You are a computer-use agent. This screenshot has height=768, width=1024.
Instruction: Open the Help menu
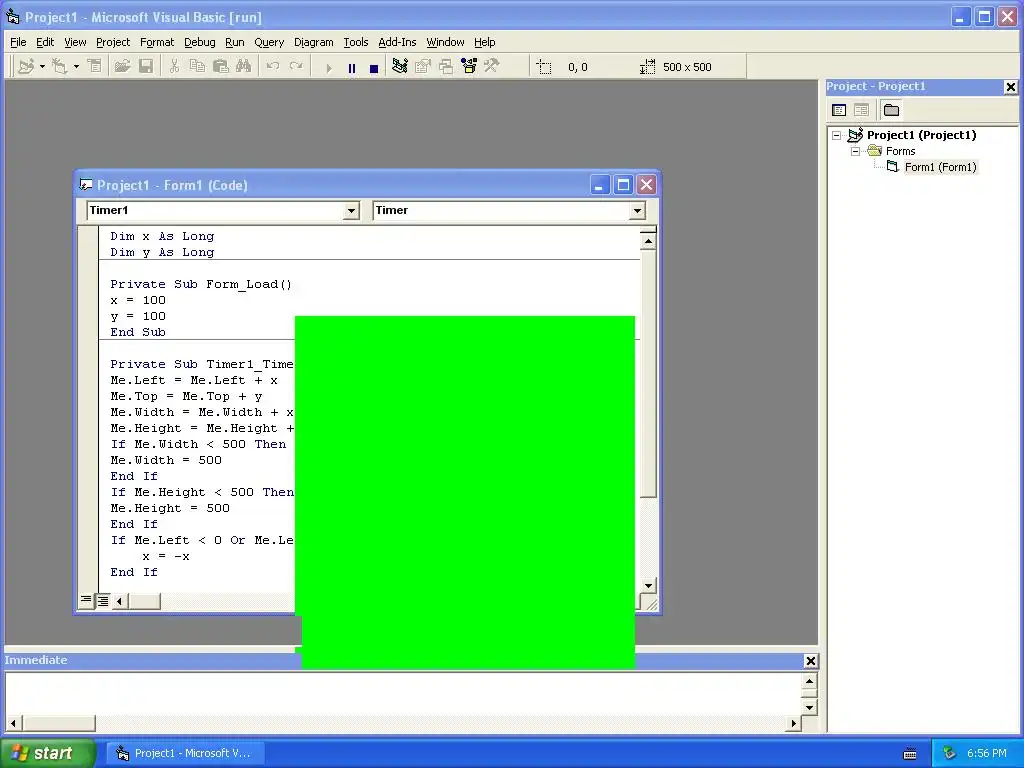click(485, 42)
